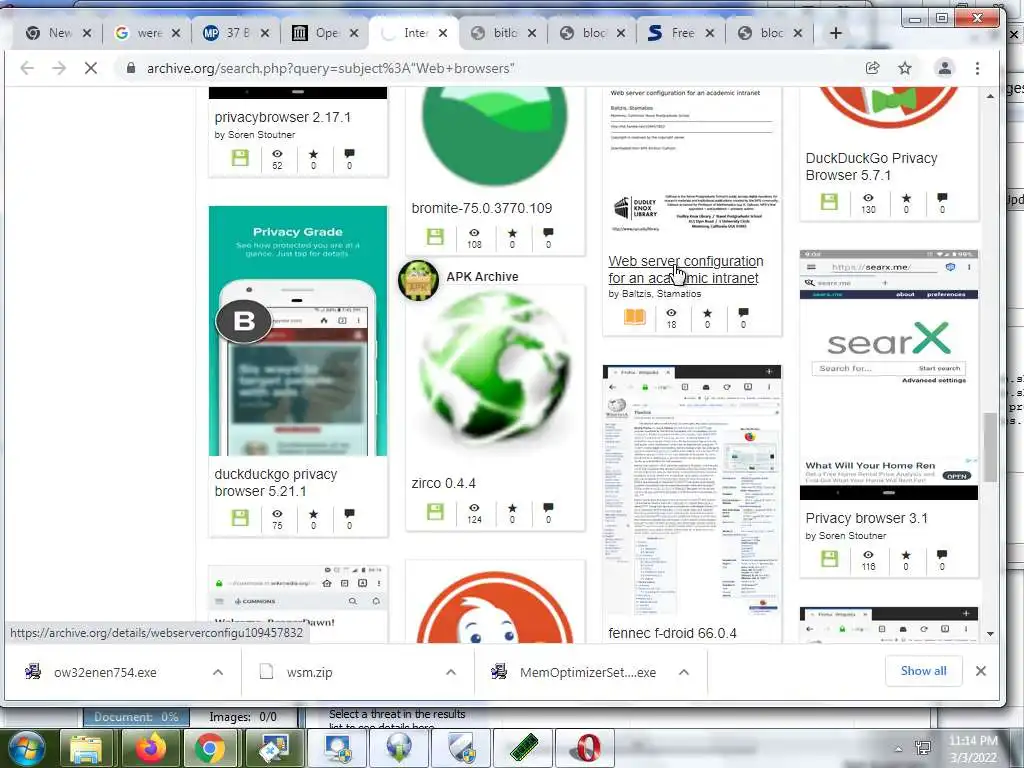Click software floppy icon under Privacy browser 3.1

(x=829, y=558)
